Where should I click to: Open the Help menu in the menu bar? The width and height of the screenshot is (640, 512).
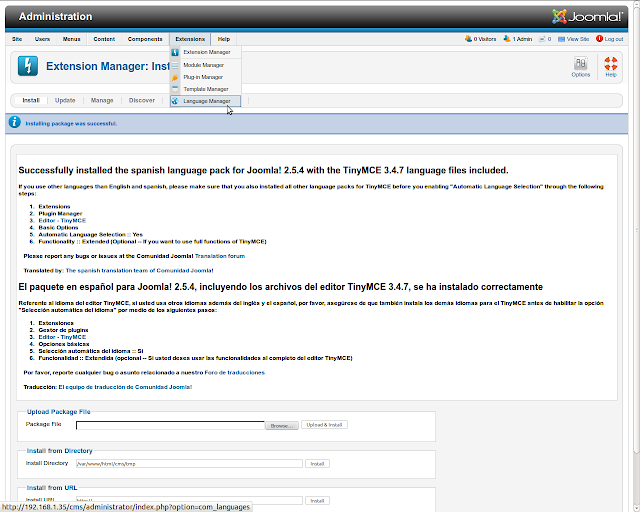[x=224, y=39]
